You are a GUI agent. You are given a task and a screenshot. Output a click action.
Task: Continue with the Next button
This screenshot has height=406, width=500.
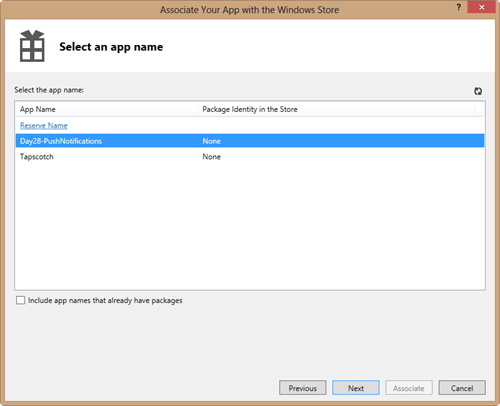point(356,388)
